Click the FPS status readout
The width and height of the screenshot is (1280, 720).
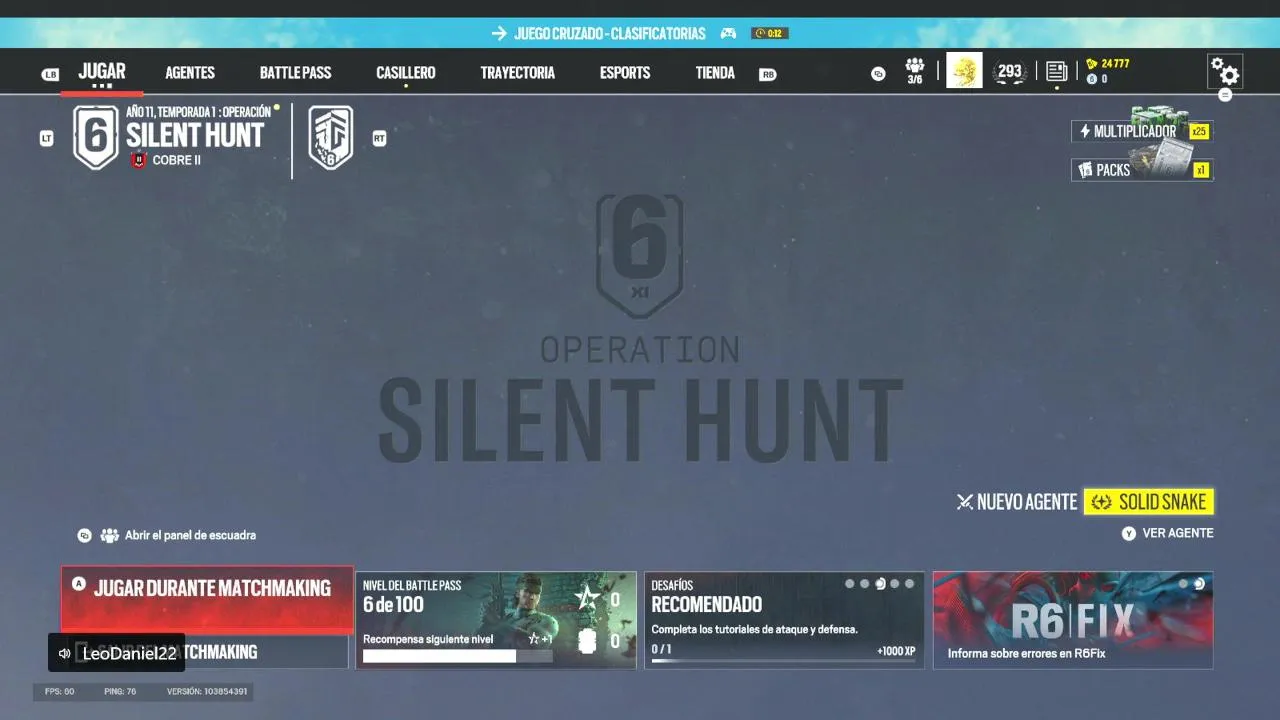60,691
